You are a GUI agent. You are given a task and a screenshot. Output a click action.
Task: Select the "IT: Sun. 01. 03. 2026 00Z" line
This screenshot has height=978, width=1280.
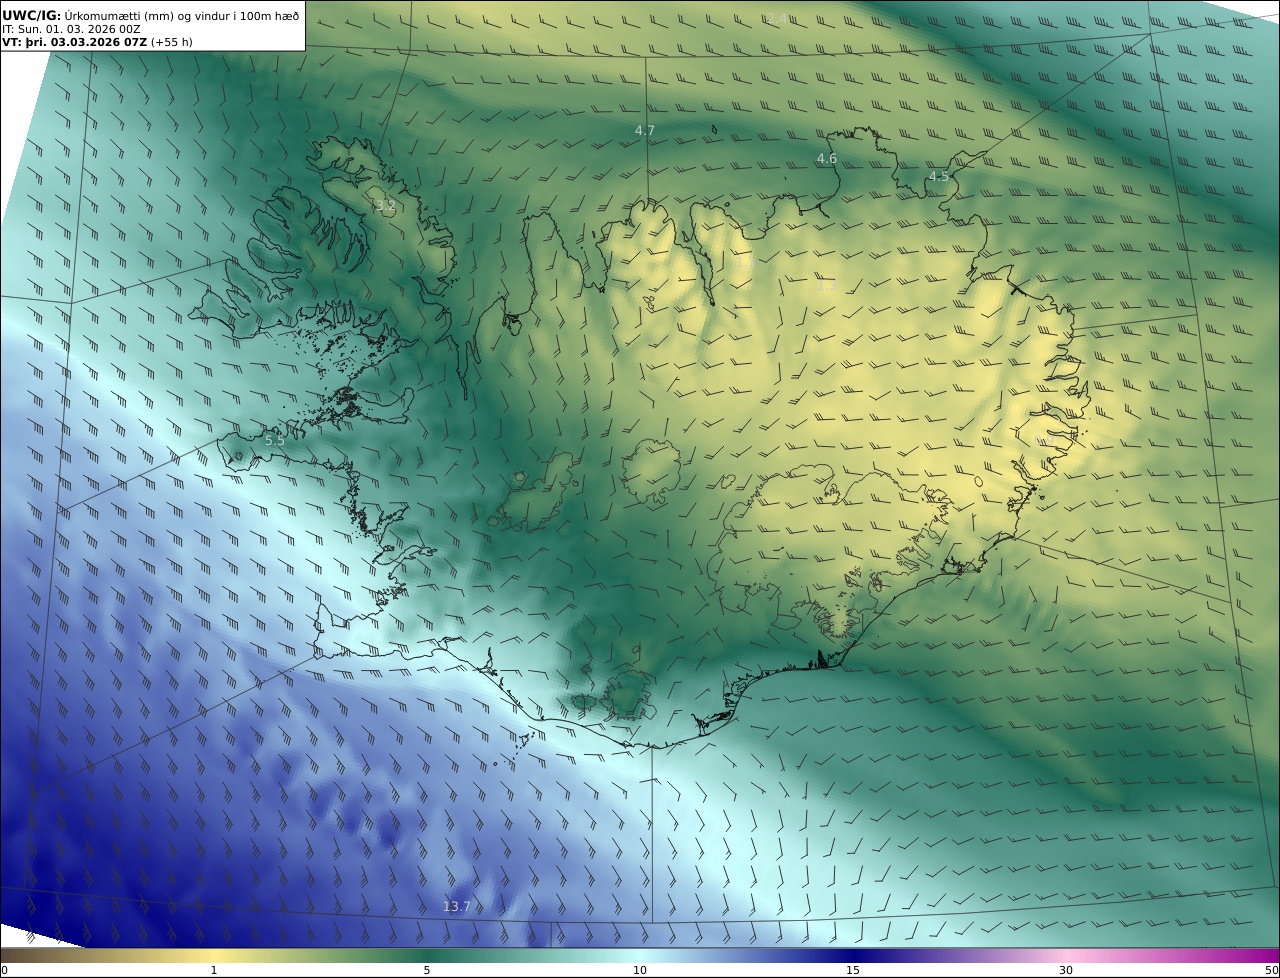pos(71,29)
